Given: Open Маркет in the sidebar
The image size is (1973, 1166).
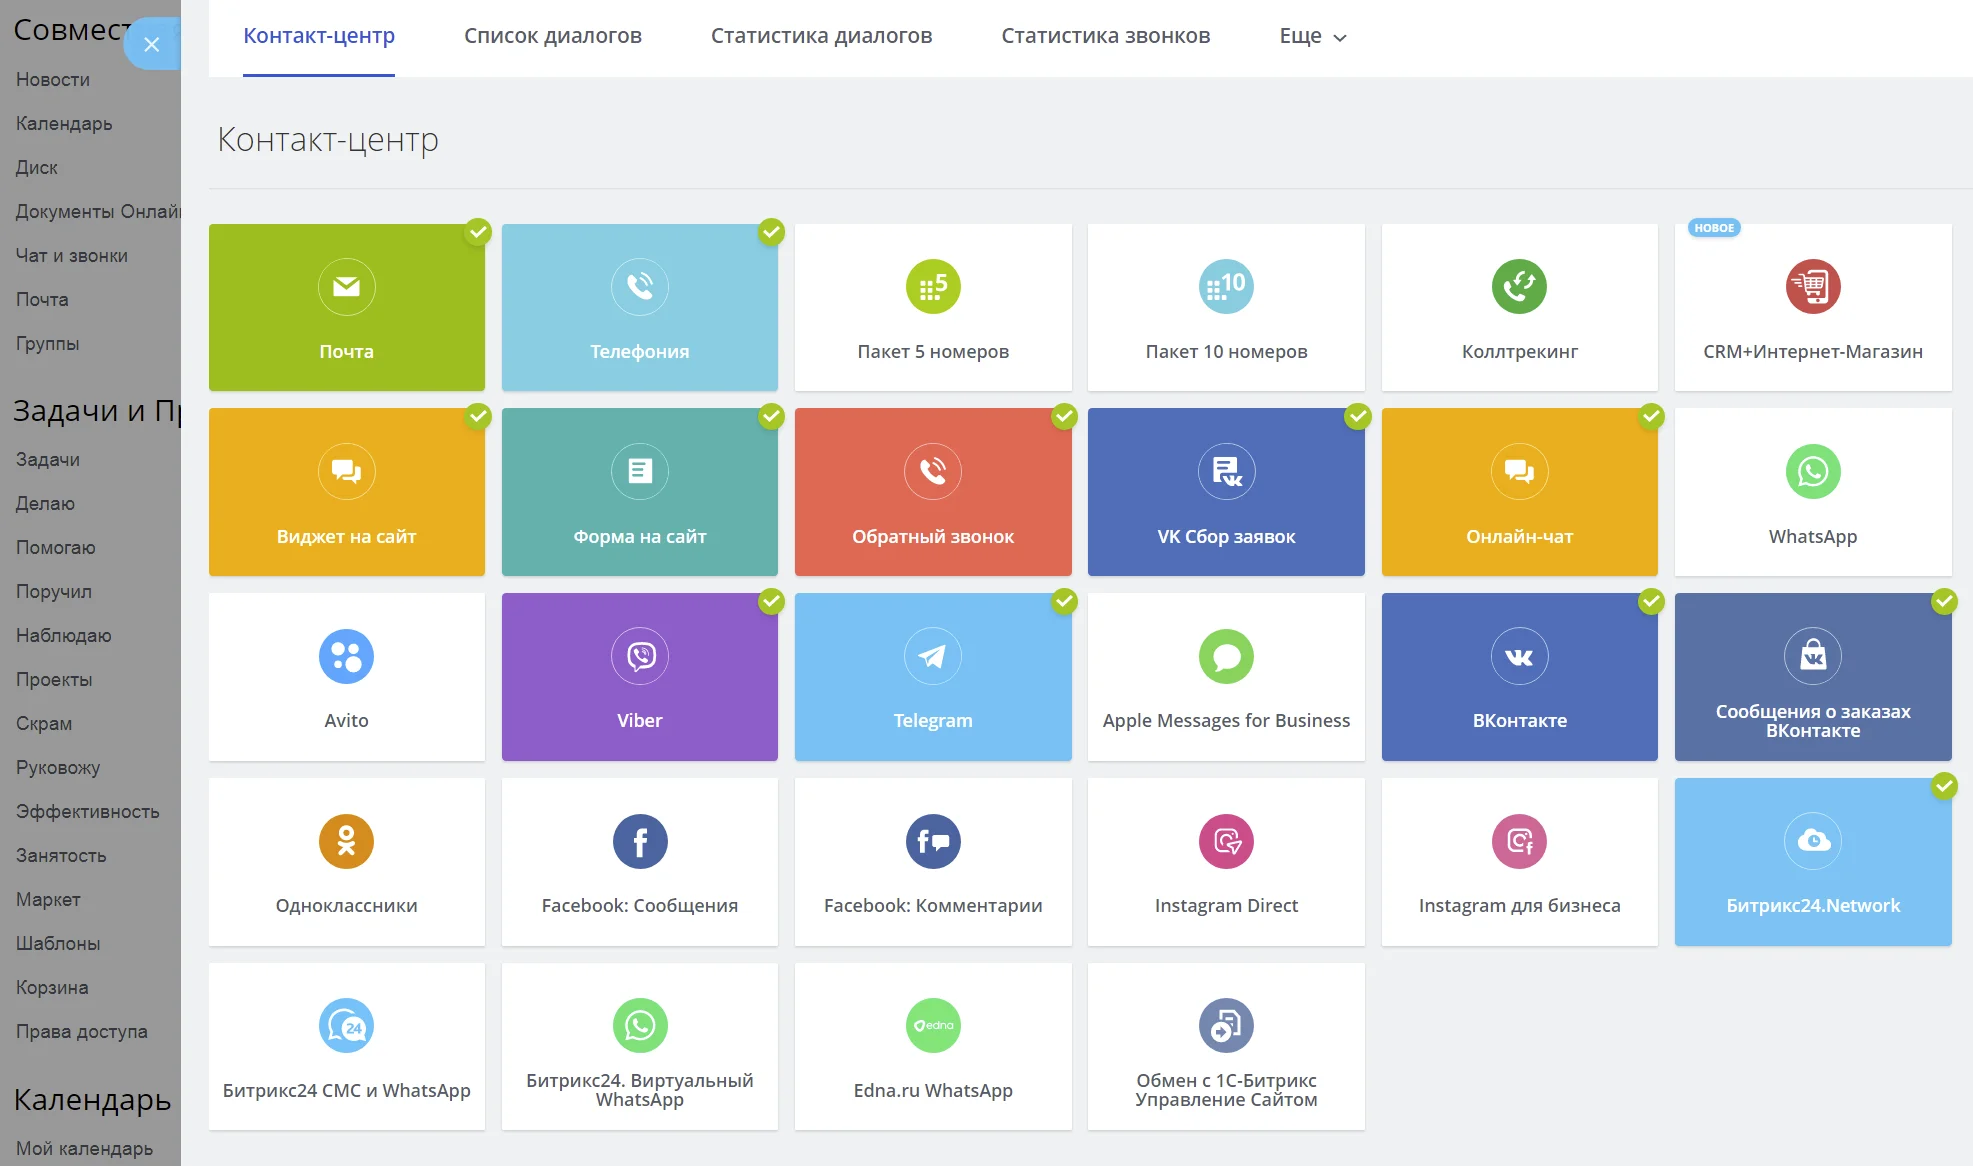Looking at the screenshot, I should click(x=48, y=900).
